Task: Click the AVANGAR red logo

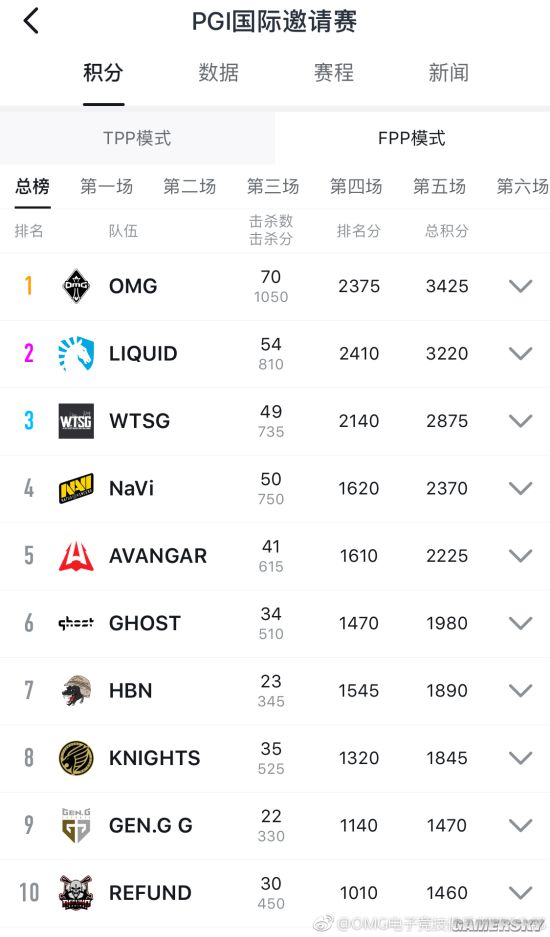Action: [77, 556]
